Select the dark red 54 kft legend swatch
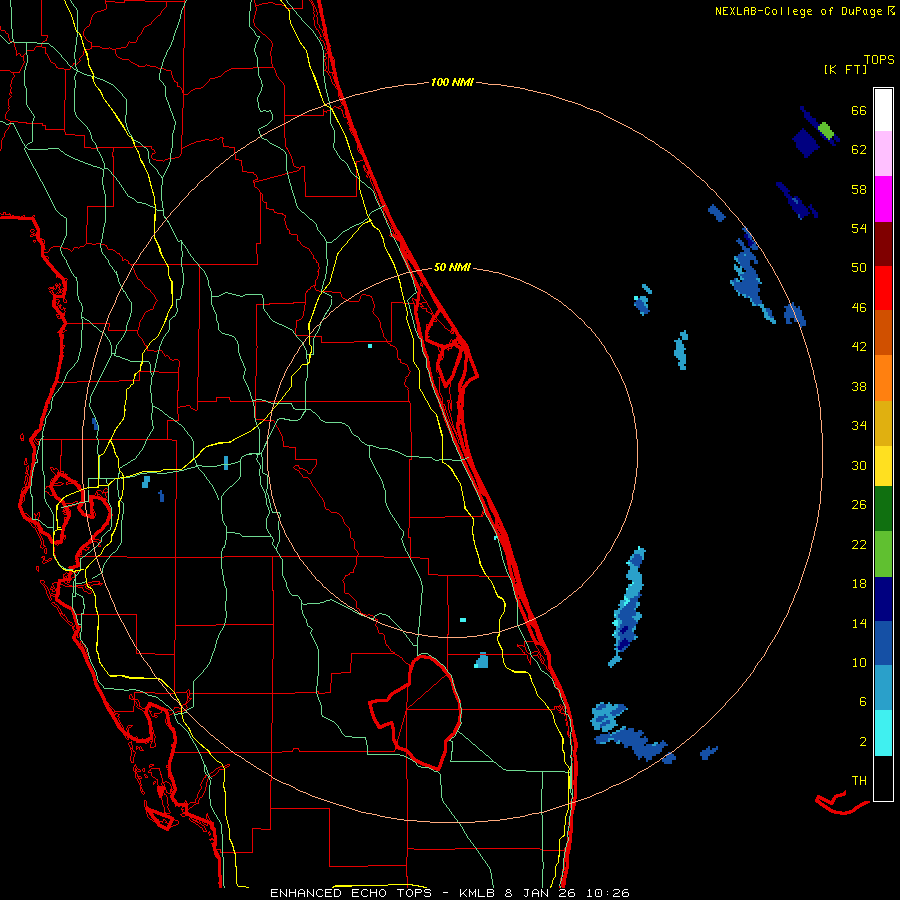 point(883,244)
